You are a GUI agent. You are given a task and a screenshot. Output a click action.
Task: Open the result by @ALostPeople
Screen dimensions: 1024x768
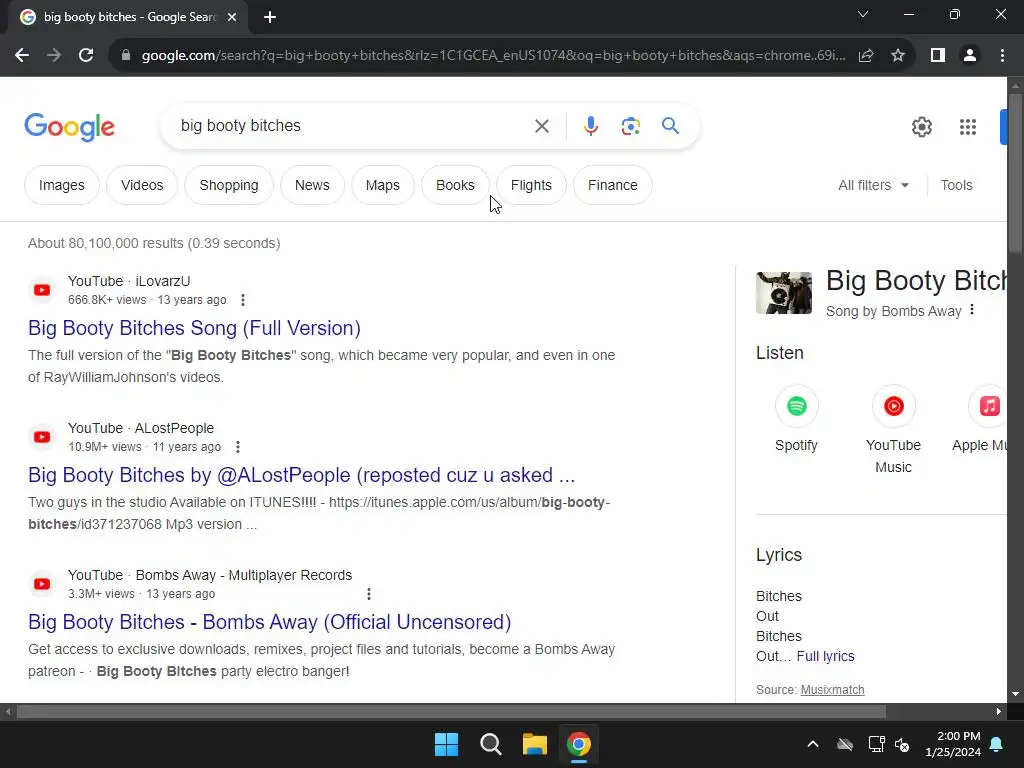click(x=301, y=475)
